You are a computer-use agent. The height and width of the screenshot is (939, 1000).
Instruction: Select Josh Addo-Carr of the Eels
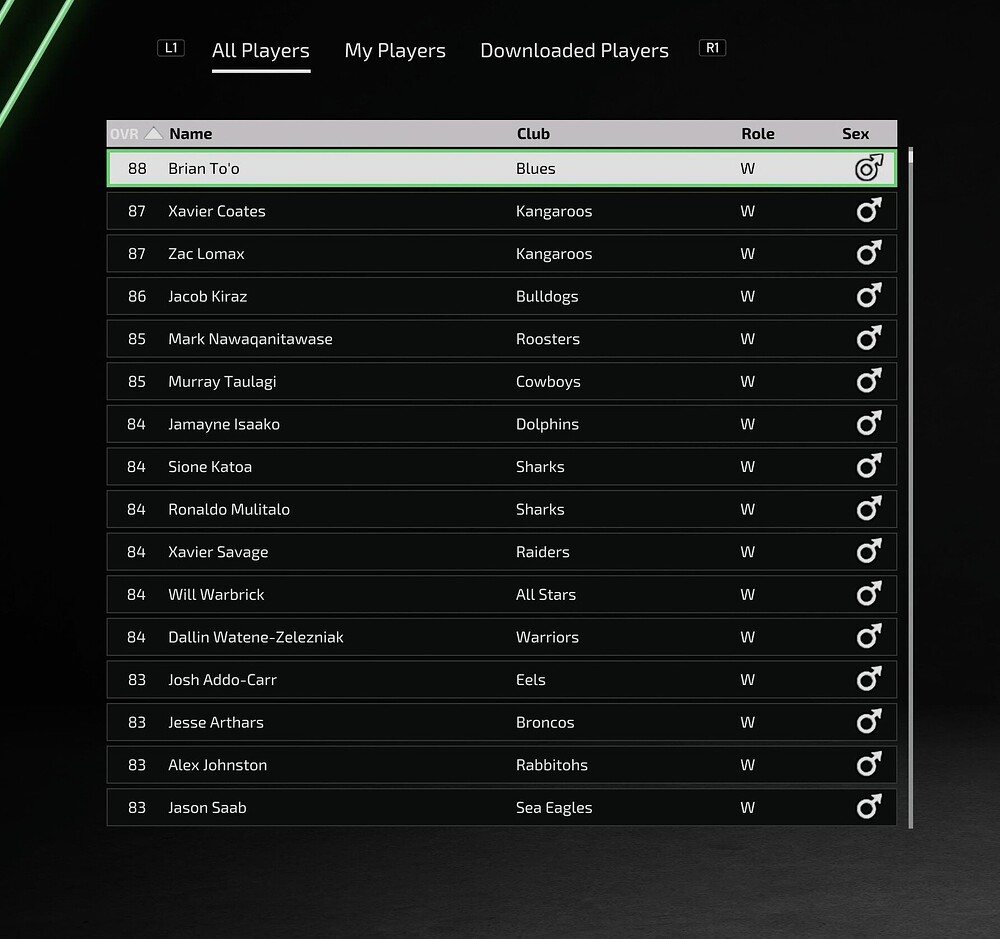(x=501, y=679)
